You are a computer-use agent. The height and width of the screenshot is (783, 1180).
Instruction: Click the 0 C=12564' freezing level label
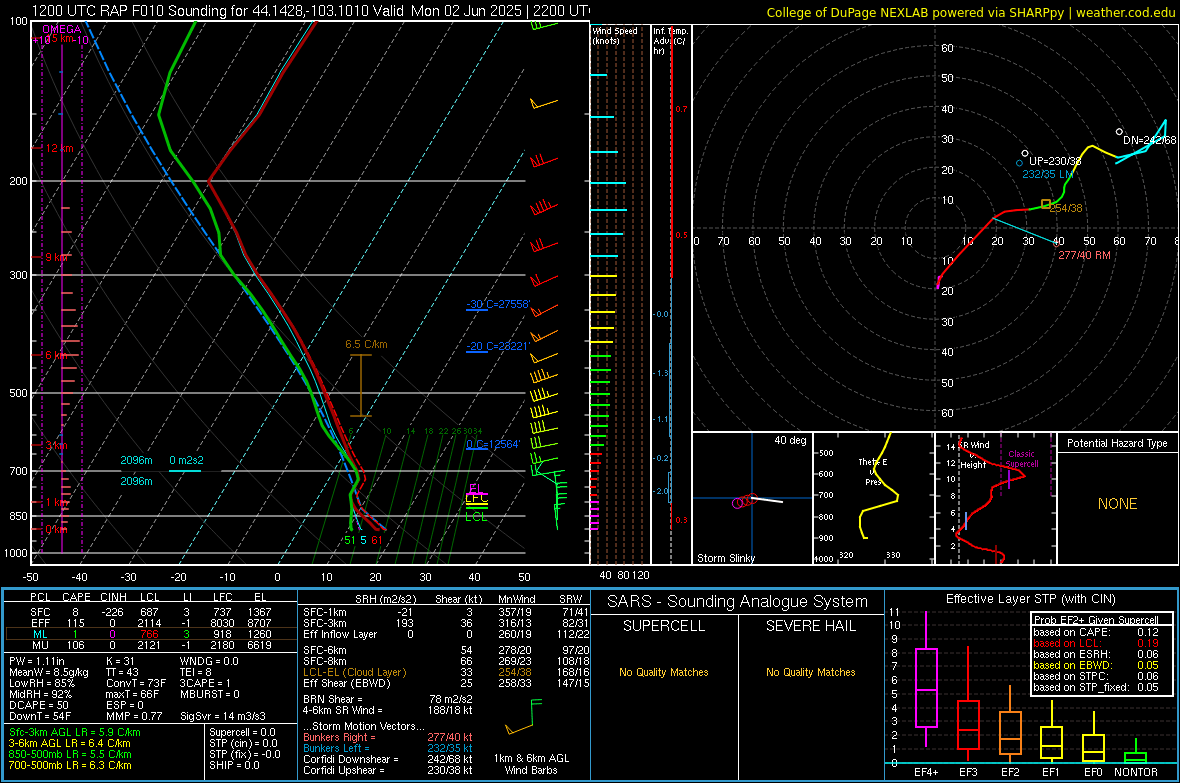pyautogui.click(x=493, y=444)
